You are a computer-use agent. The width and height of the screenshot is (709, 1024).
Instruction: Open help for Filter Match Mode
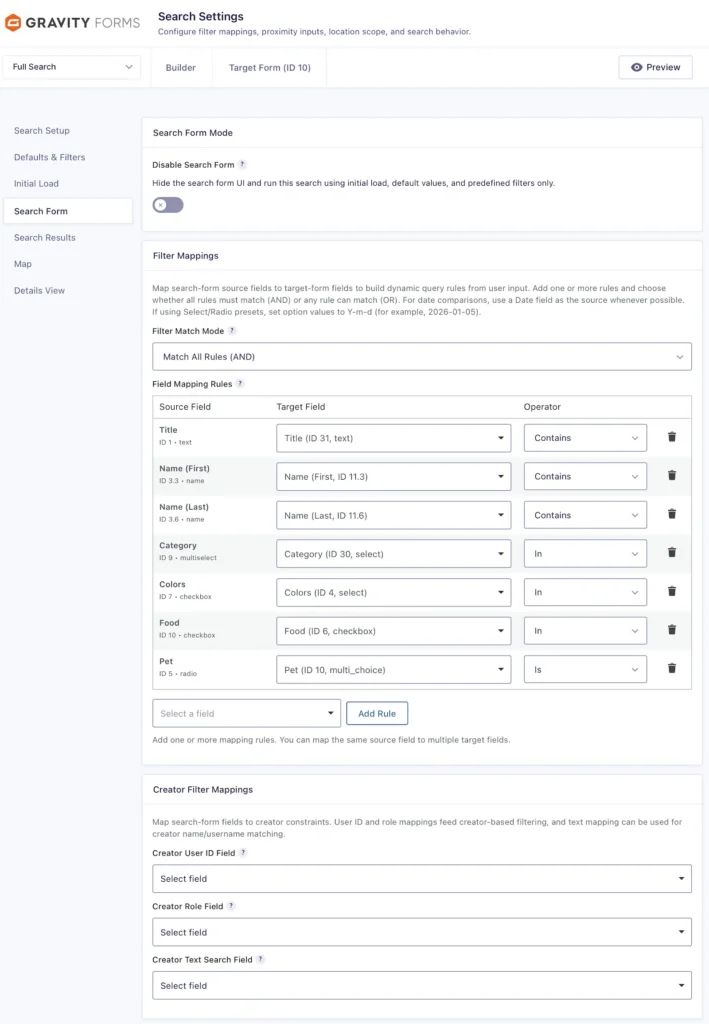coord(232,331)
